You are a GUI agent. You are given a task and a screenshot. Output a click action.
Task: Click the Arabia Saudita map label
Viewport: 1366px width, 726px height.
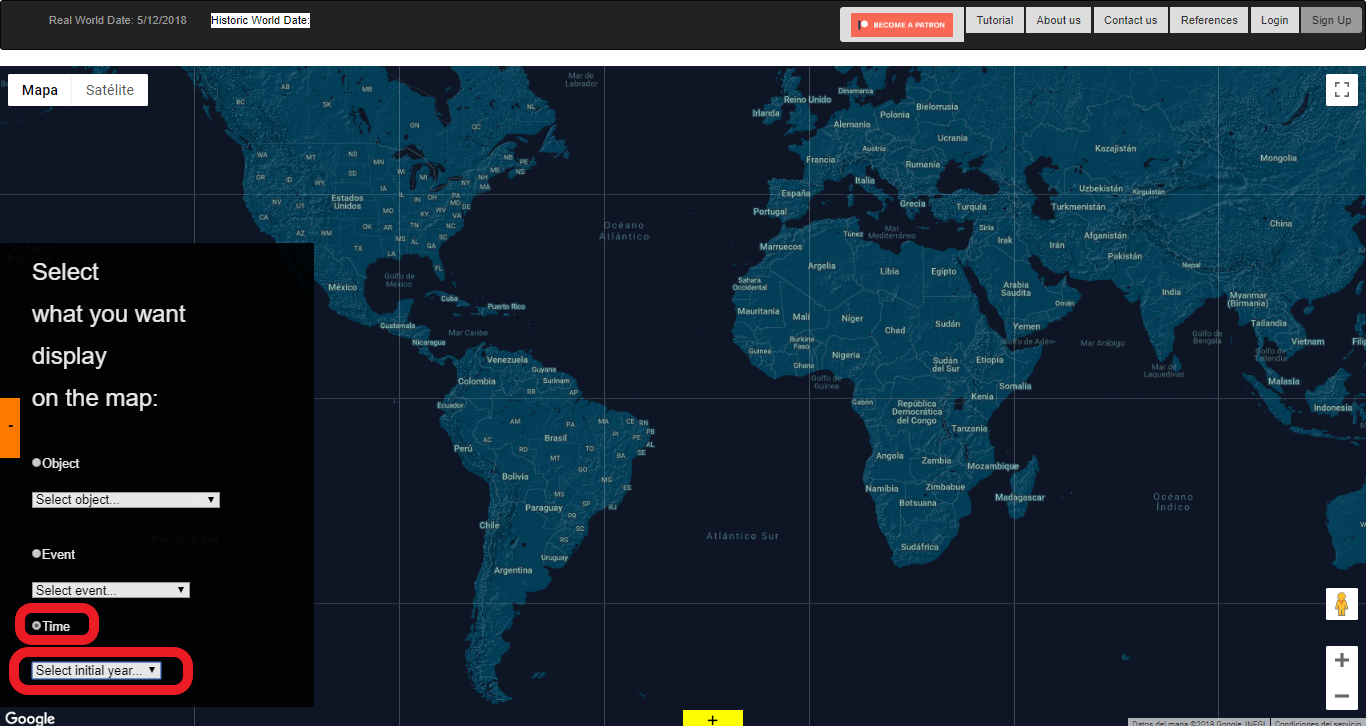(1016, 289)
